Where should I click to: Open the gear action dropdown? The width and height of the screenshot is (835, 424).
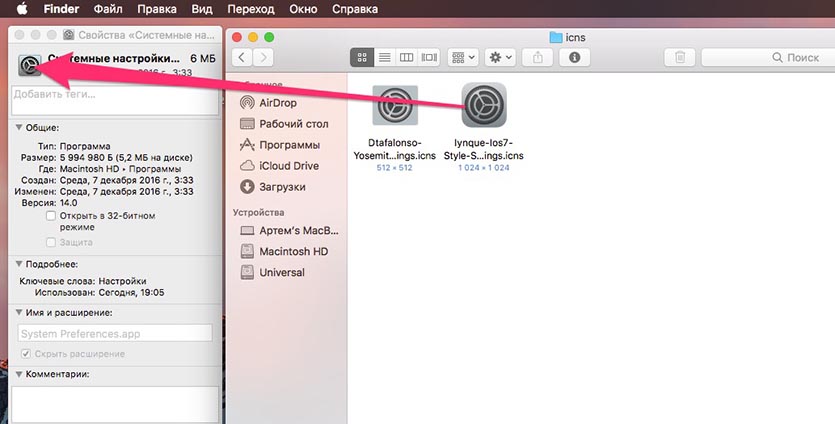click(500, 58)
